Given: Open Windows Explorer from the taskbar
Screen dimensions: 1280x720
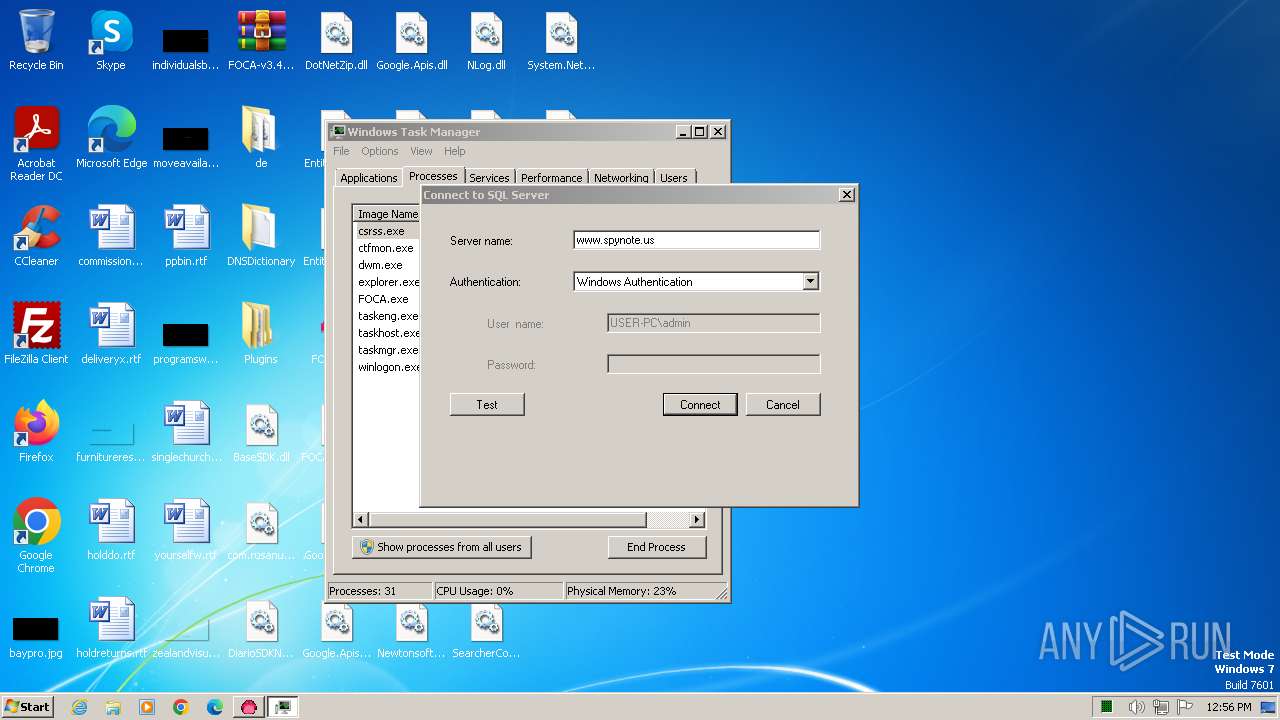Looking at the screenshot, I should 113,707.
